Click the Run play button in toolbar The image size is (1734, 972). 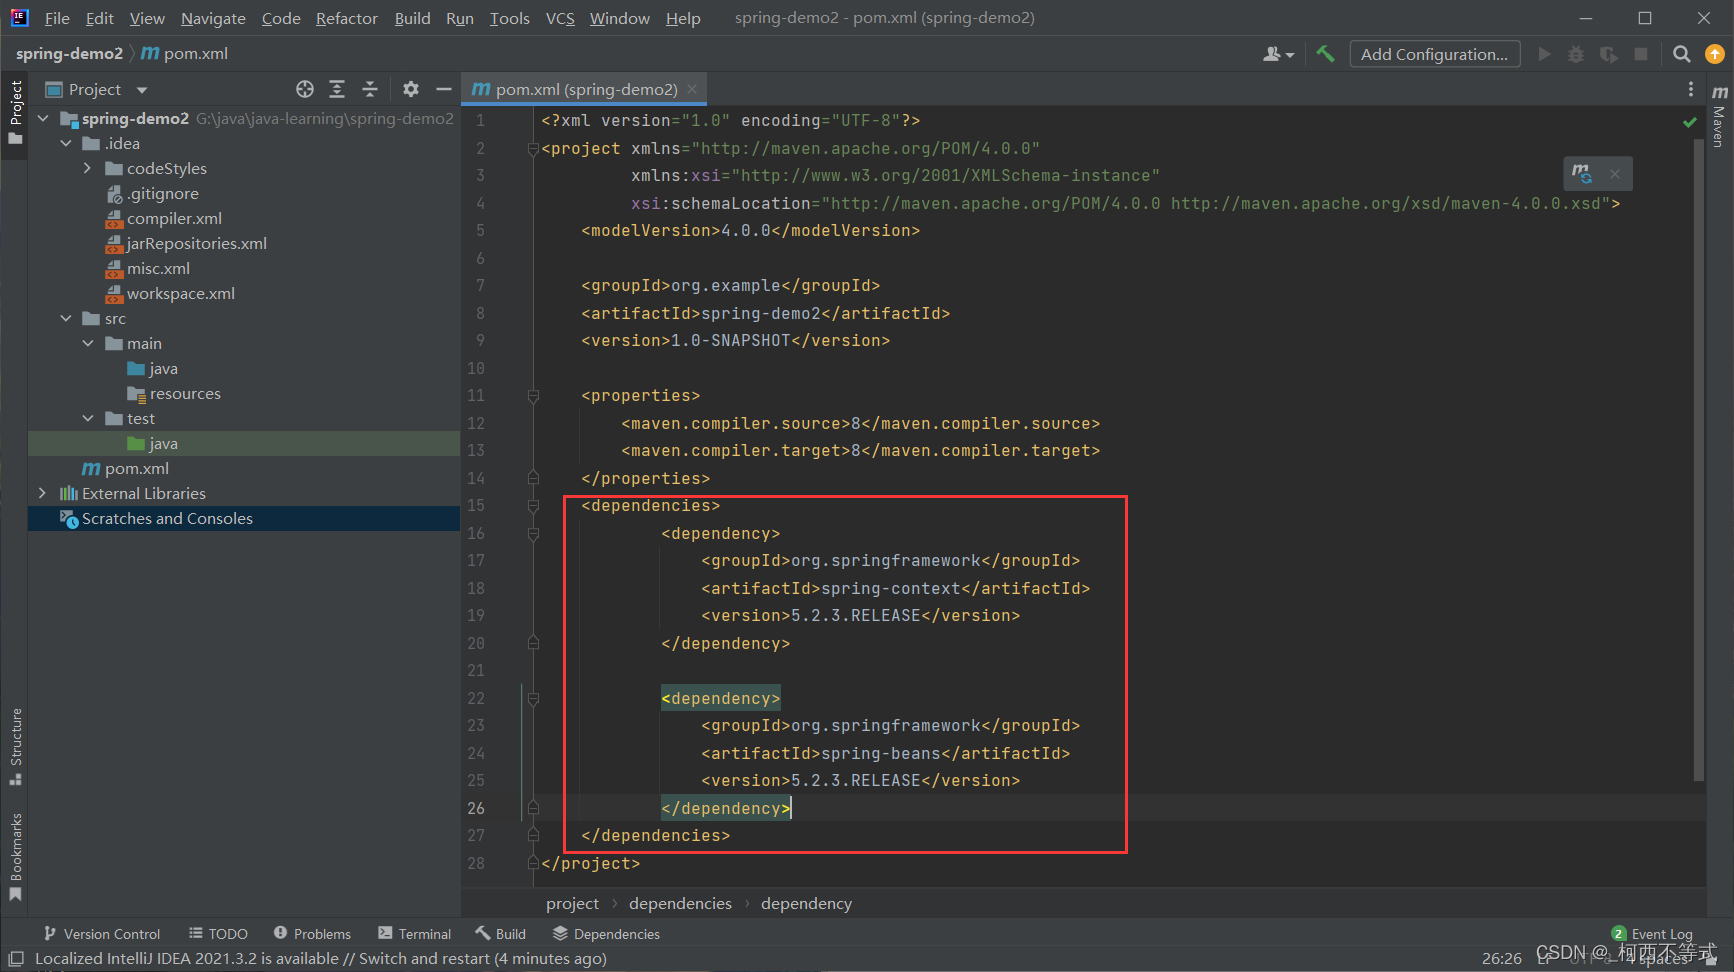point(1544,54)
